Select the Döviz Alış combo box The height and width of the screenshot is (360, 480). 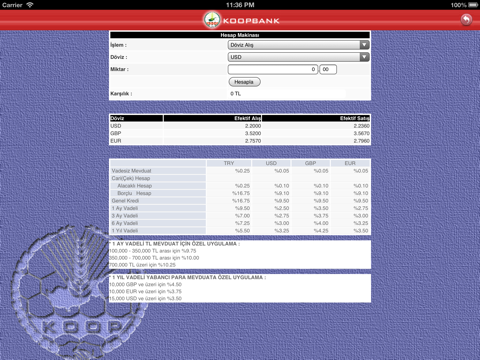click(298, 45)
